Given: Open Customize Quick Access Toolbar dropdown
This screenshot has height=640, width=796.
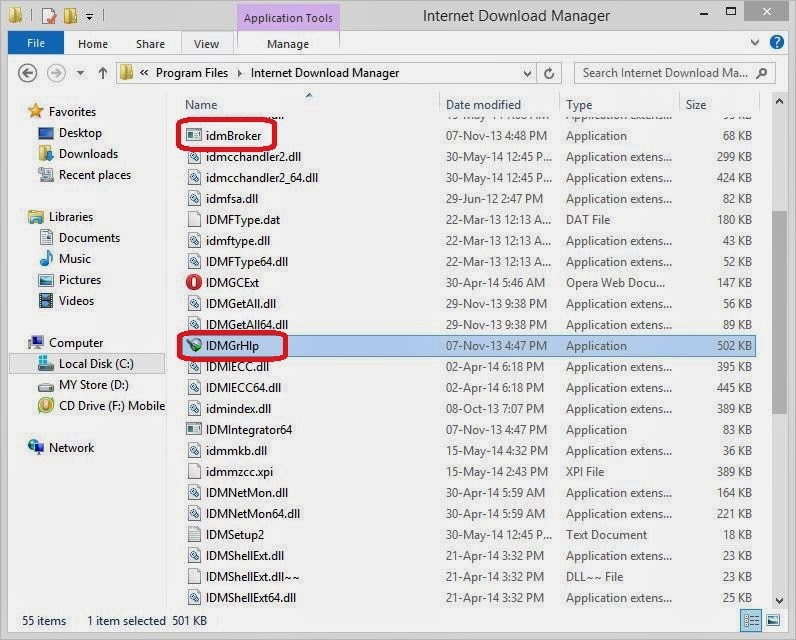Looking at the screenshot, I should coord(89,17).
